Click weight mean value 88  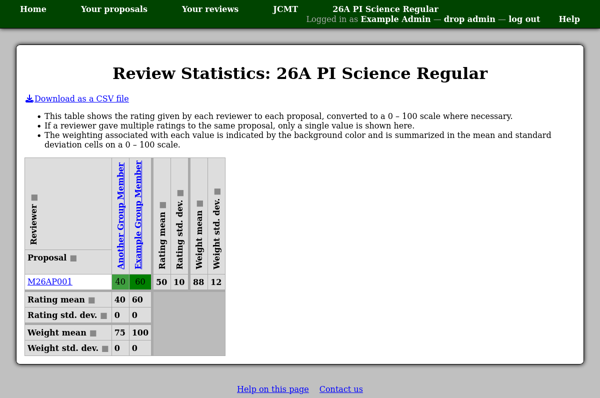pos(199,282)
